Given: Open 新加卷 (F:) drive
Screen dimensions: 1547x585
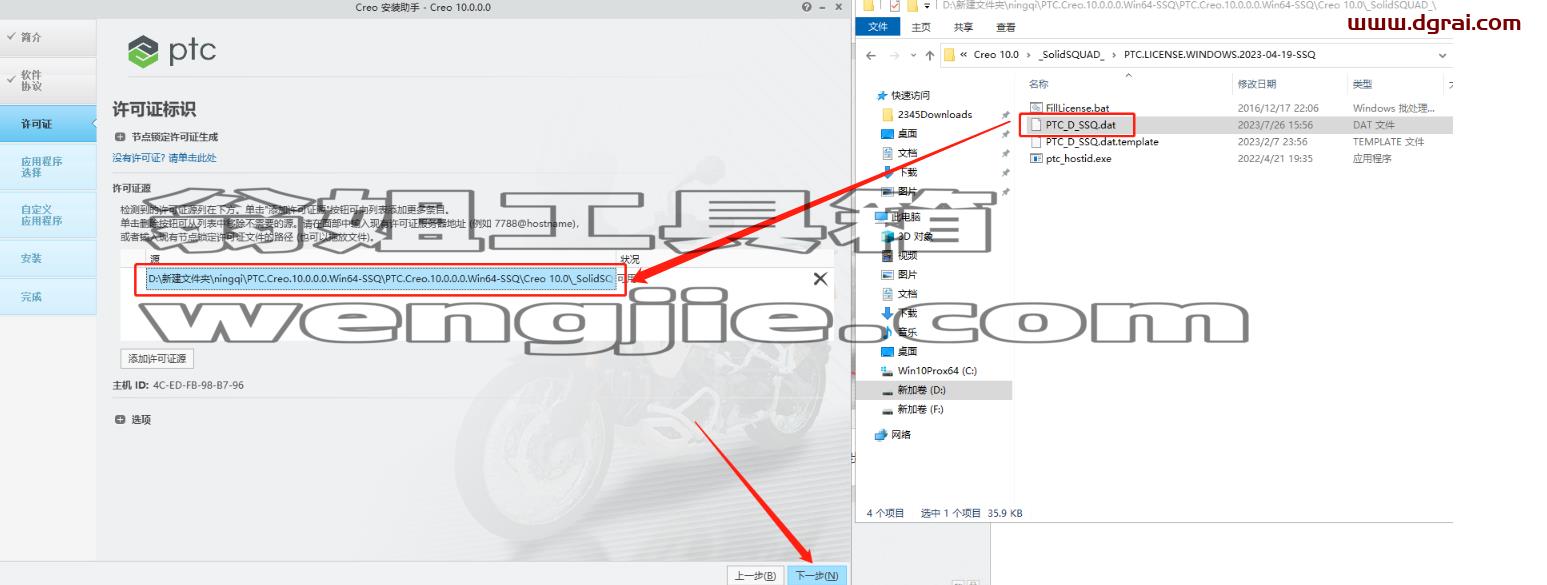Looking at the screenshot, I should coord(921,409).
